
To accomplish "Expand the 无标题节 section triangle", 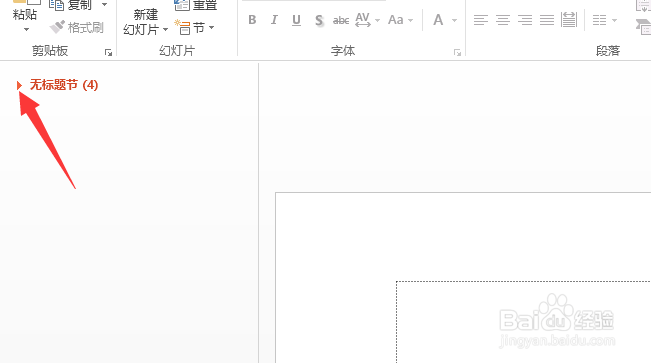I will click(x=19, y=86).
